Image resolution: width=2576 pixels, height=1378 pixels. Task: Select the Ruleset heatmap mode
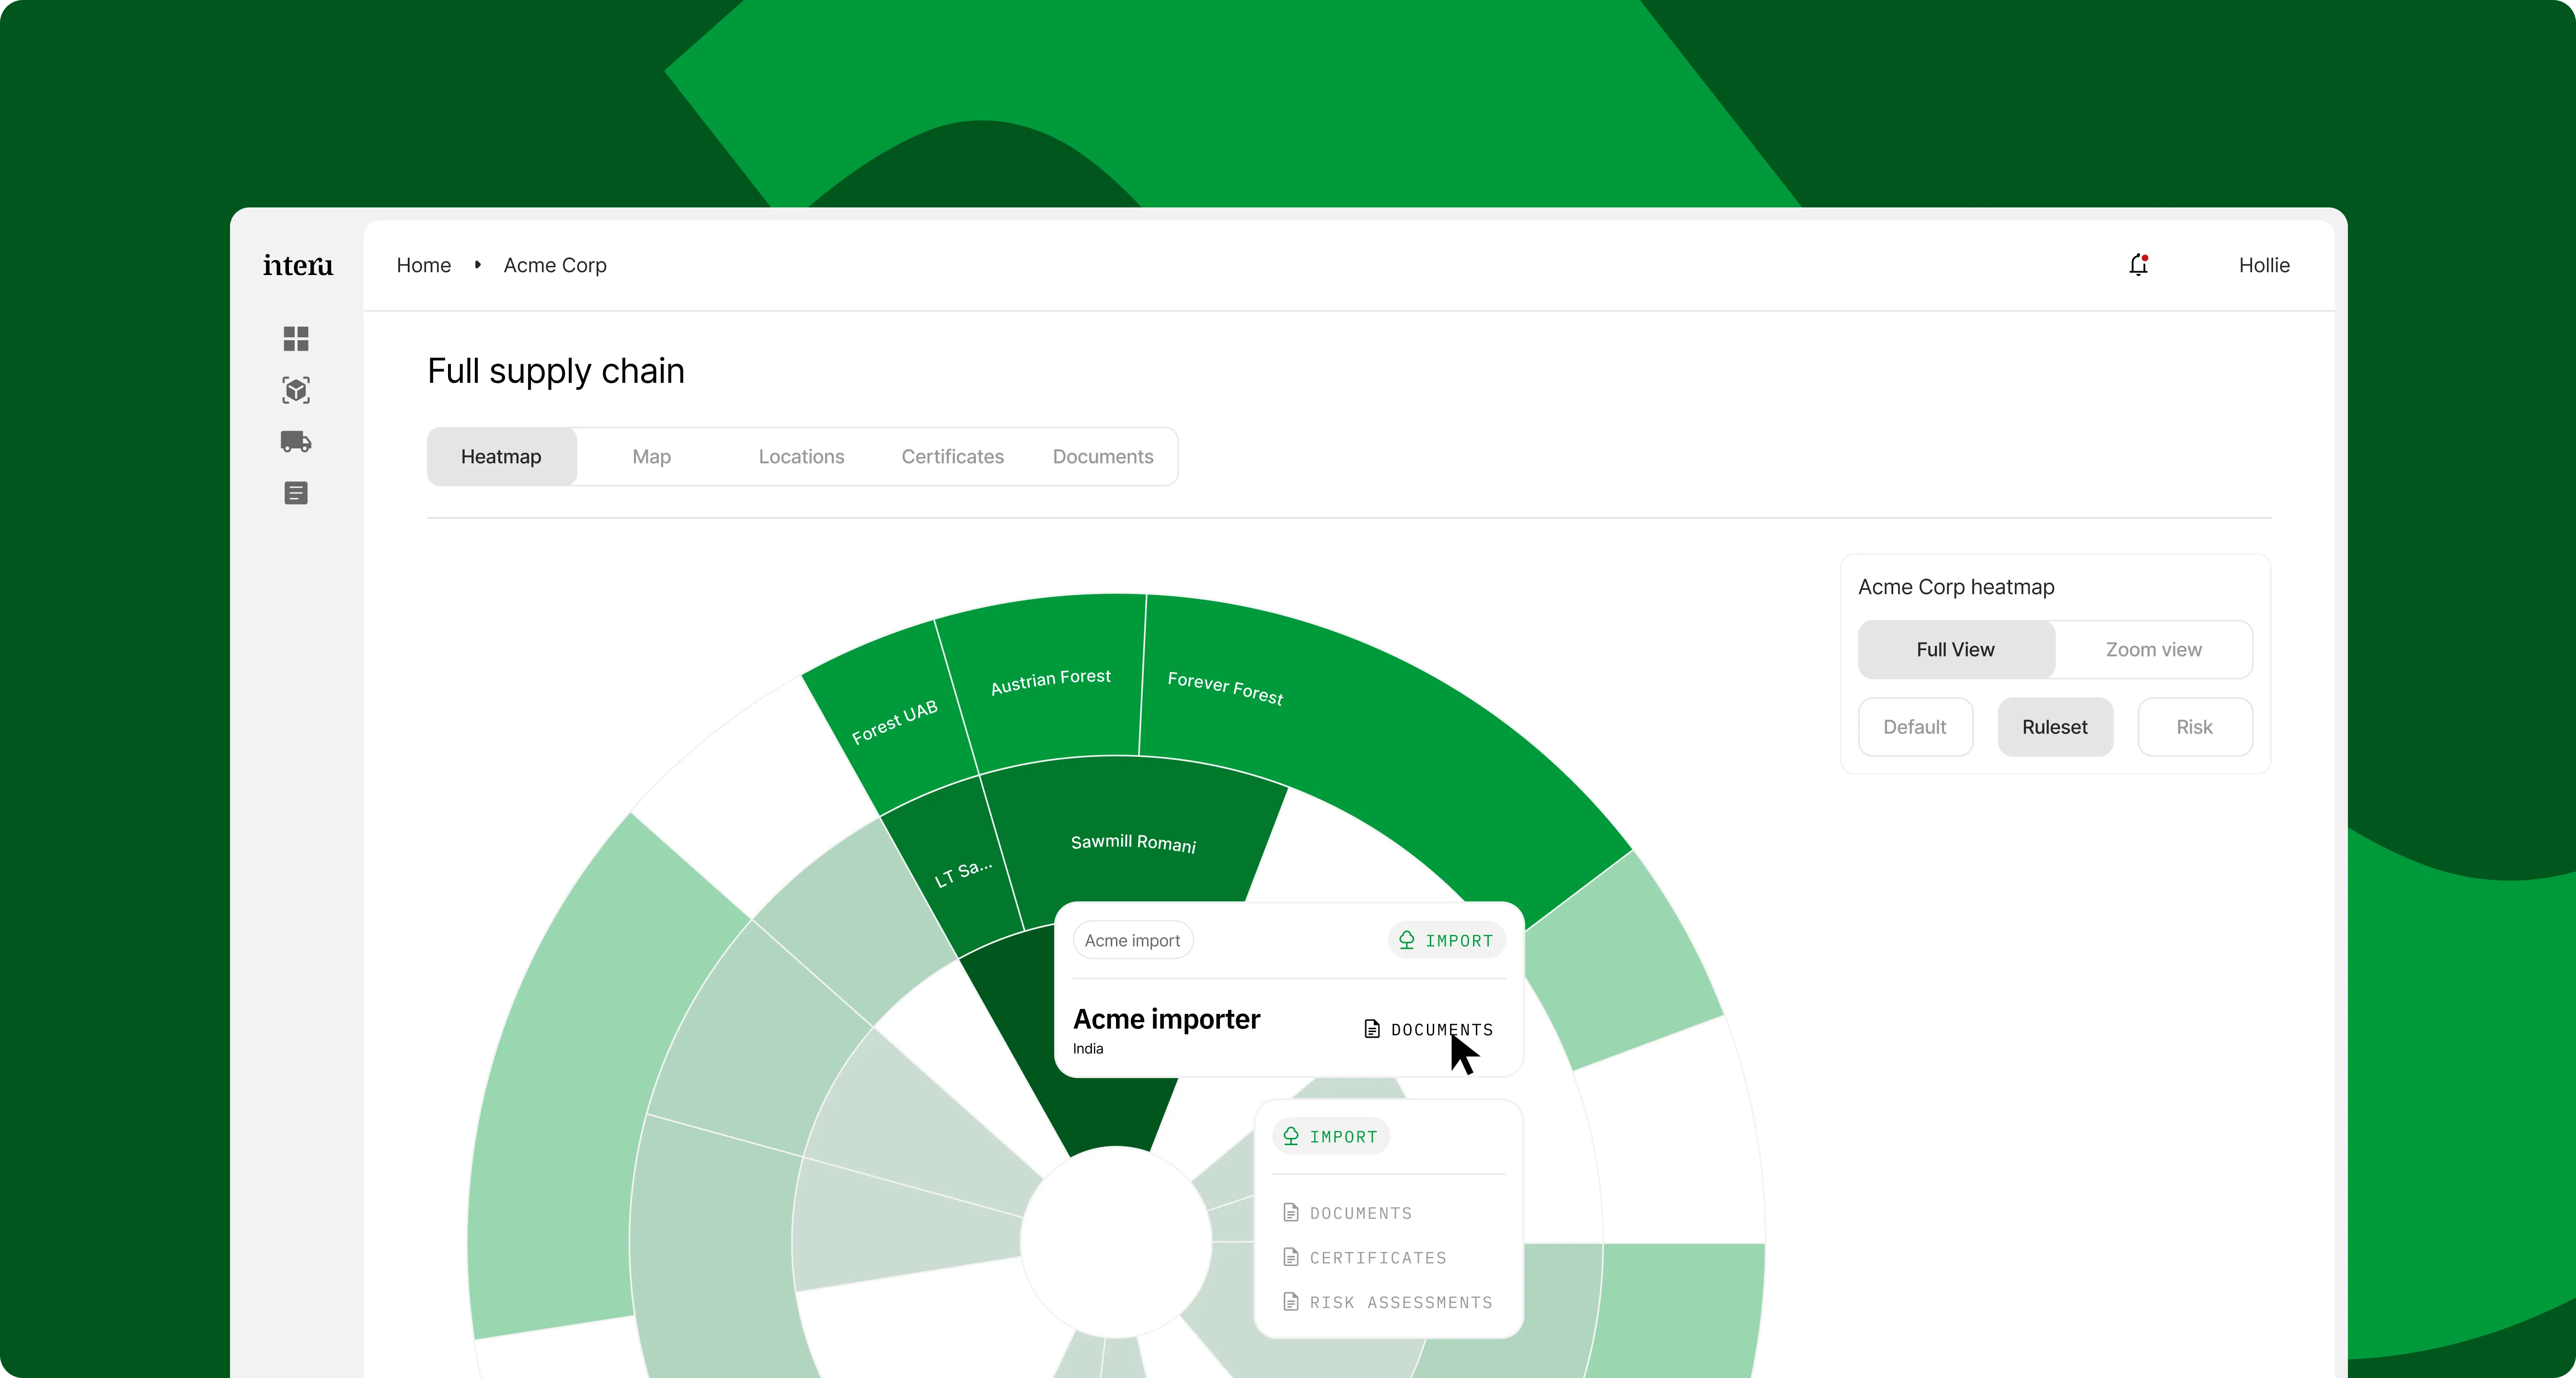tap(2054, 727)
